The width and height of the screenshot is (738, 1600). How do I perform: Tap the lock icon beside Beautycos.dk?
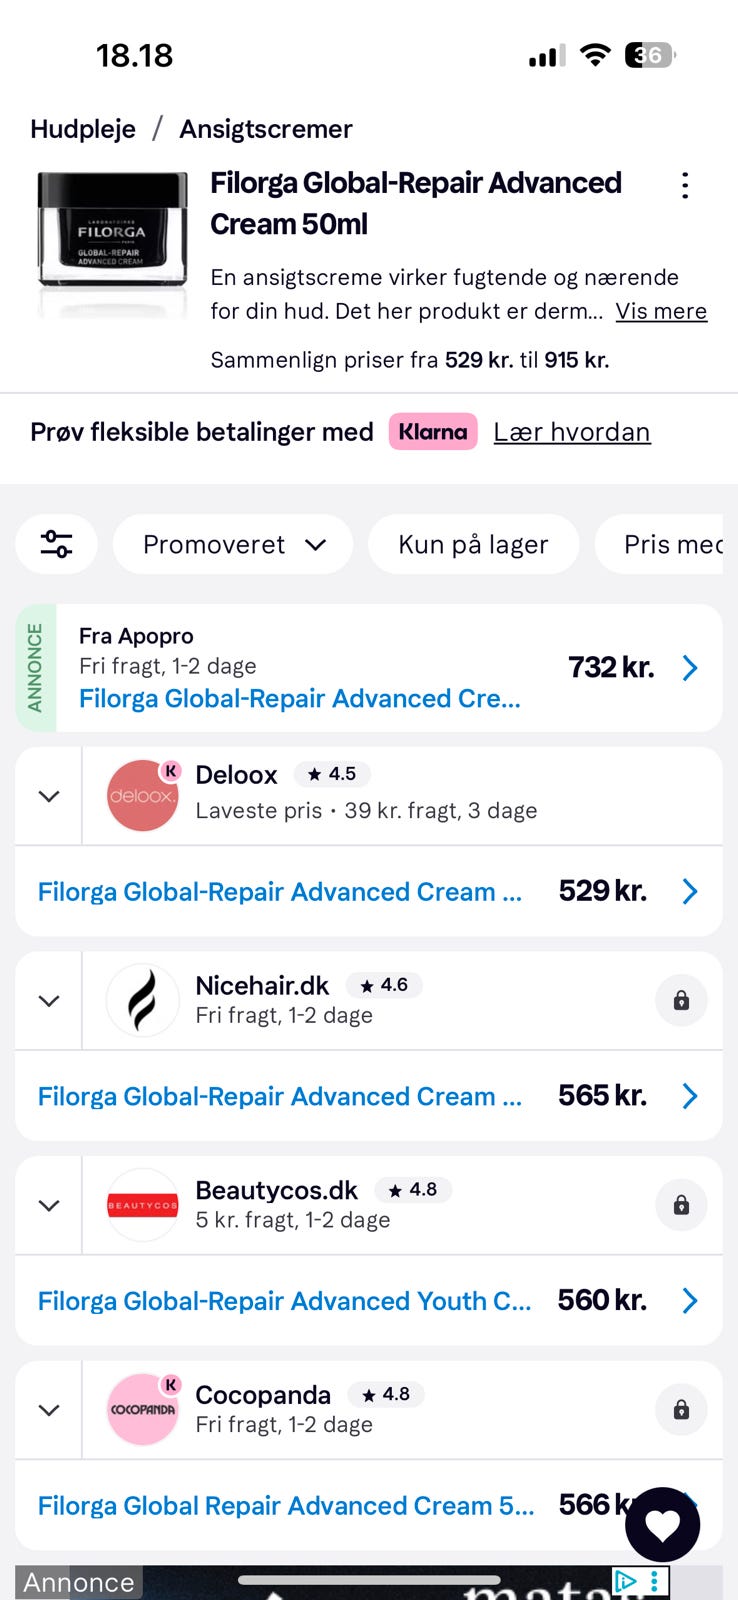681,1205
